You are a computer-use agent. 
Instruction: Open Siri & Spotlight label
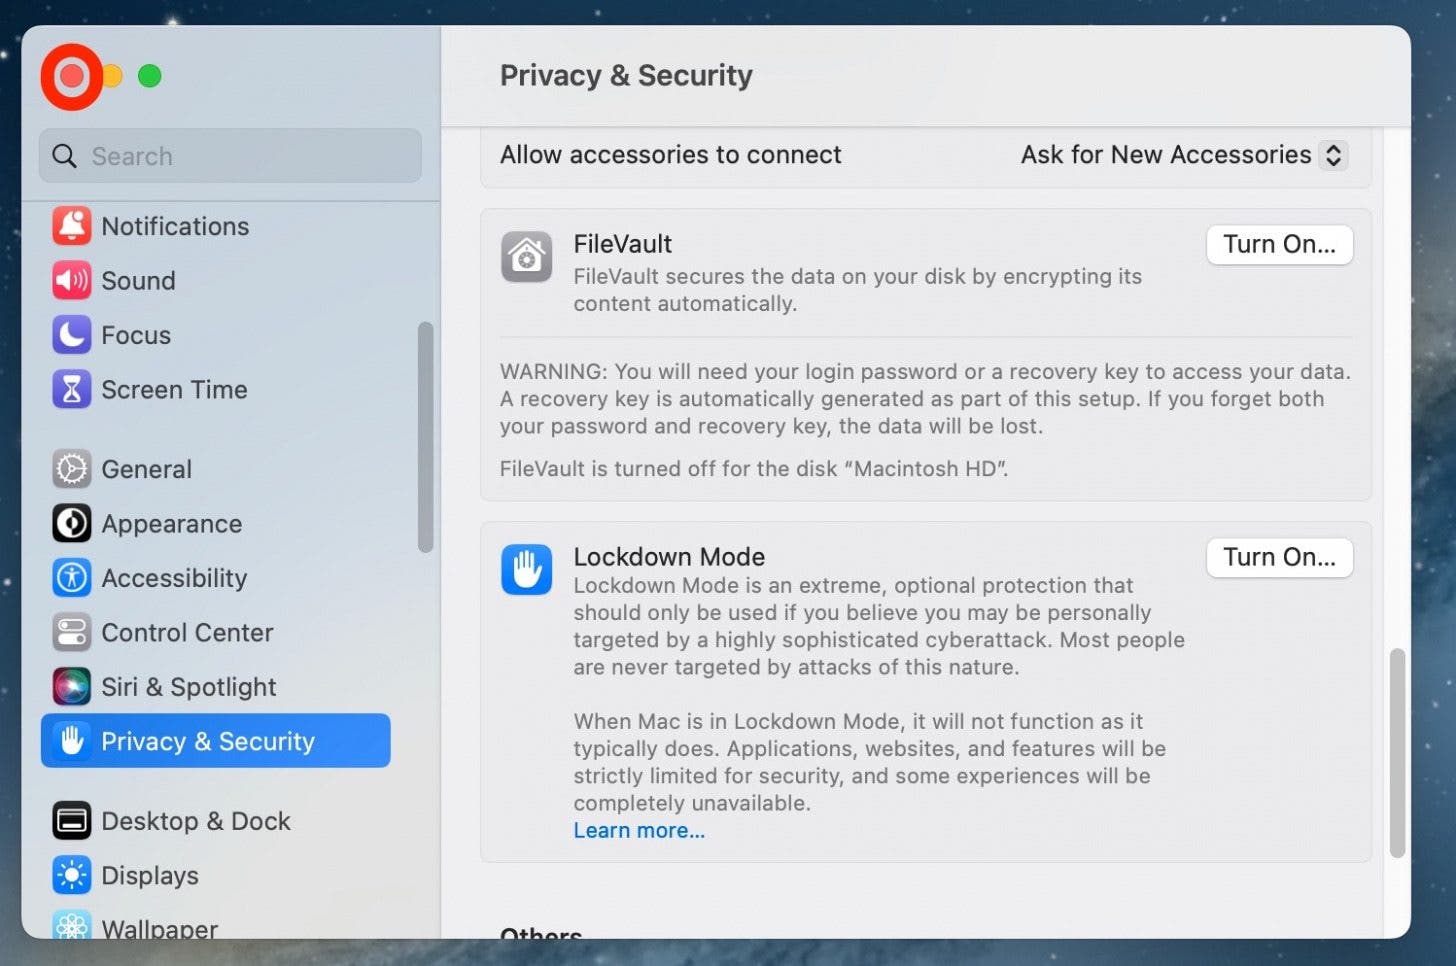point(188,687)
